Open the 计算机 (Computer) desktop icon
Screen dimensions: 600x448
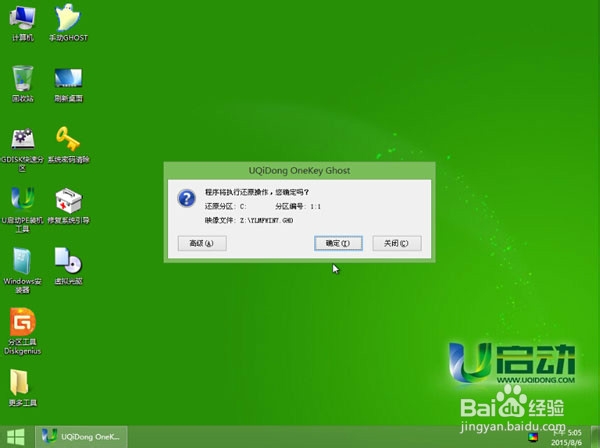click(x=22, y=23)
